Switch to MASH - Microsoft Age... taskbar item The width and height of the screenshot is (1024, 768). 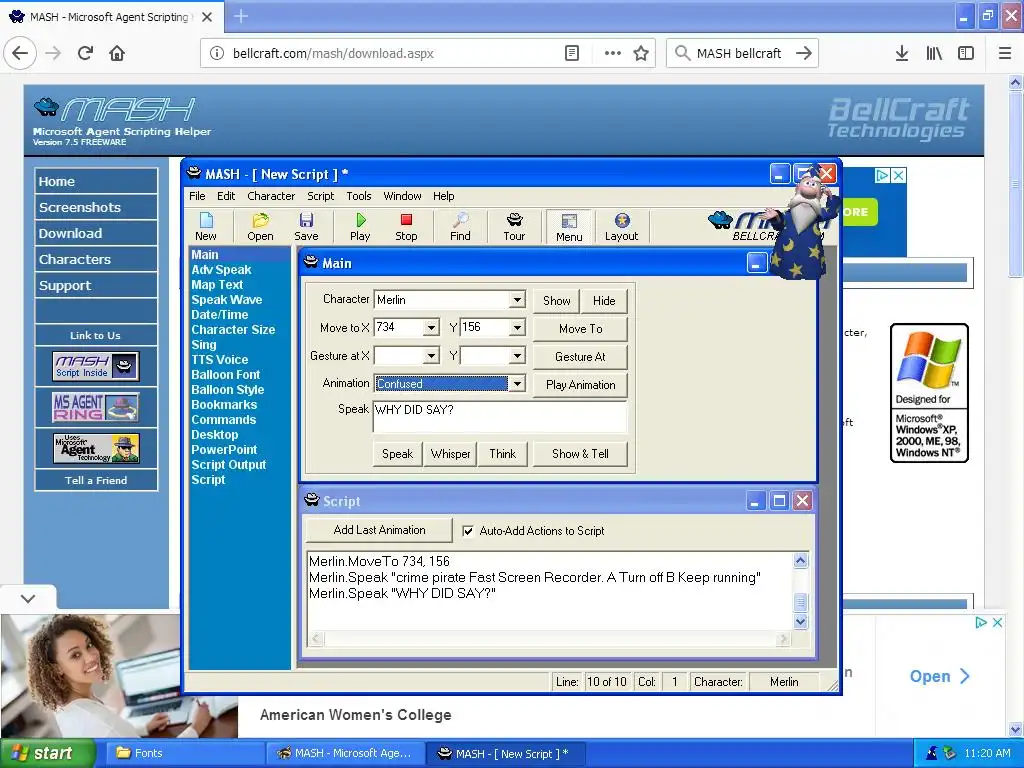pyautogui.click(x=345, y=753)
